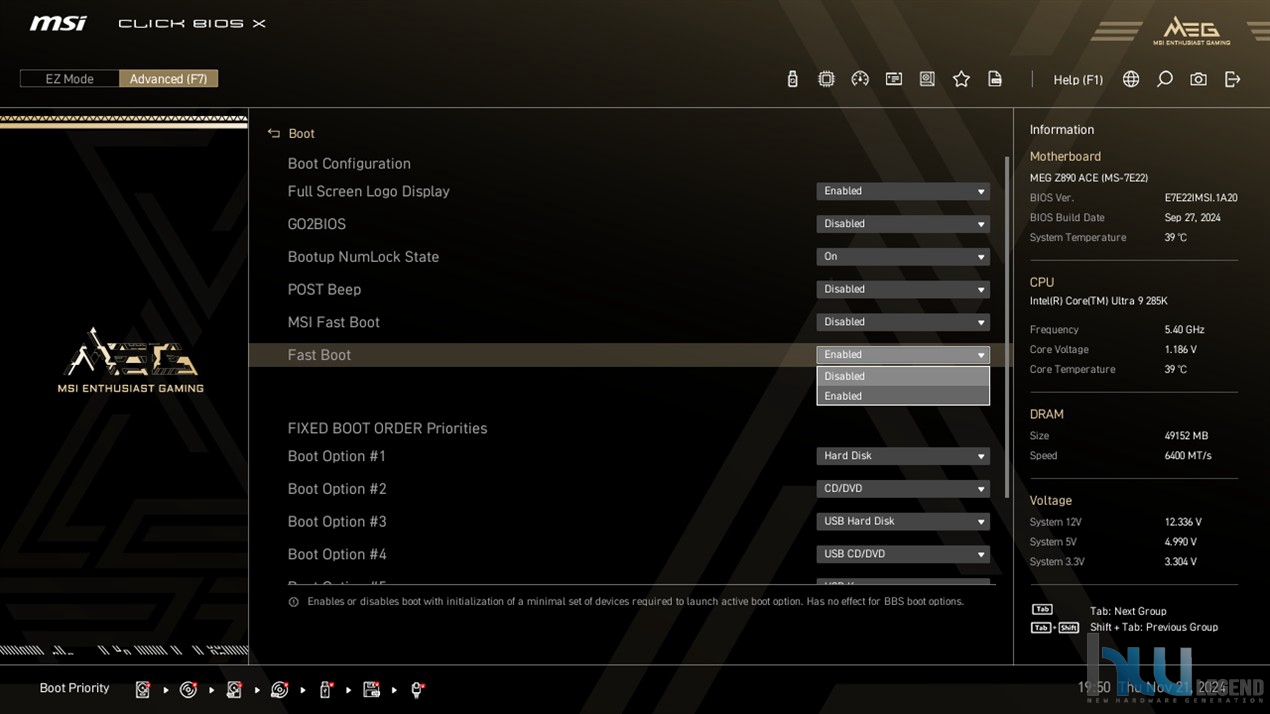Go back using the arrow beside Boot
Screen dimensions: 1270x714
tap(274, 133)
